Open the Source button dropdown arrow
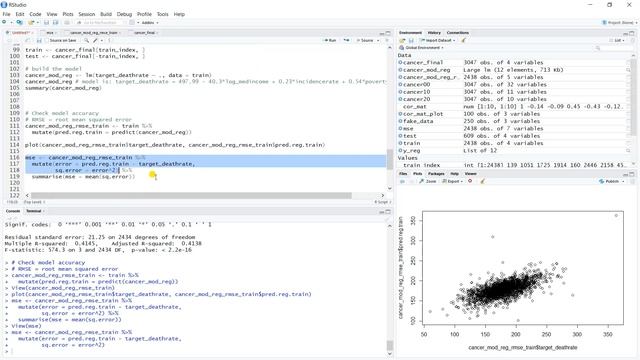Image resolution: width=640 pixels, height=360 pixels. (x=378, y=40)
